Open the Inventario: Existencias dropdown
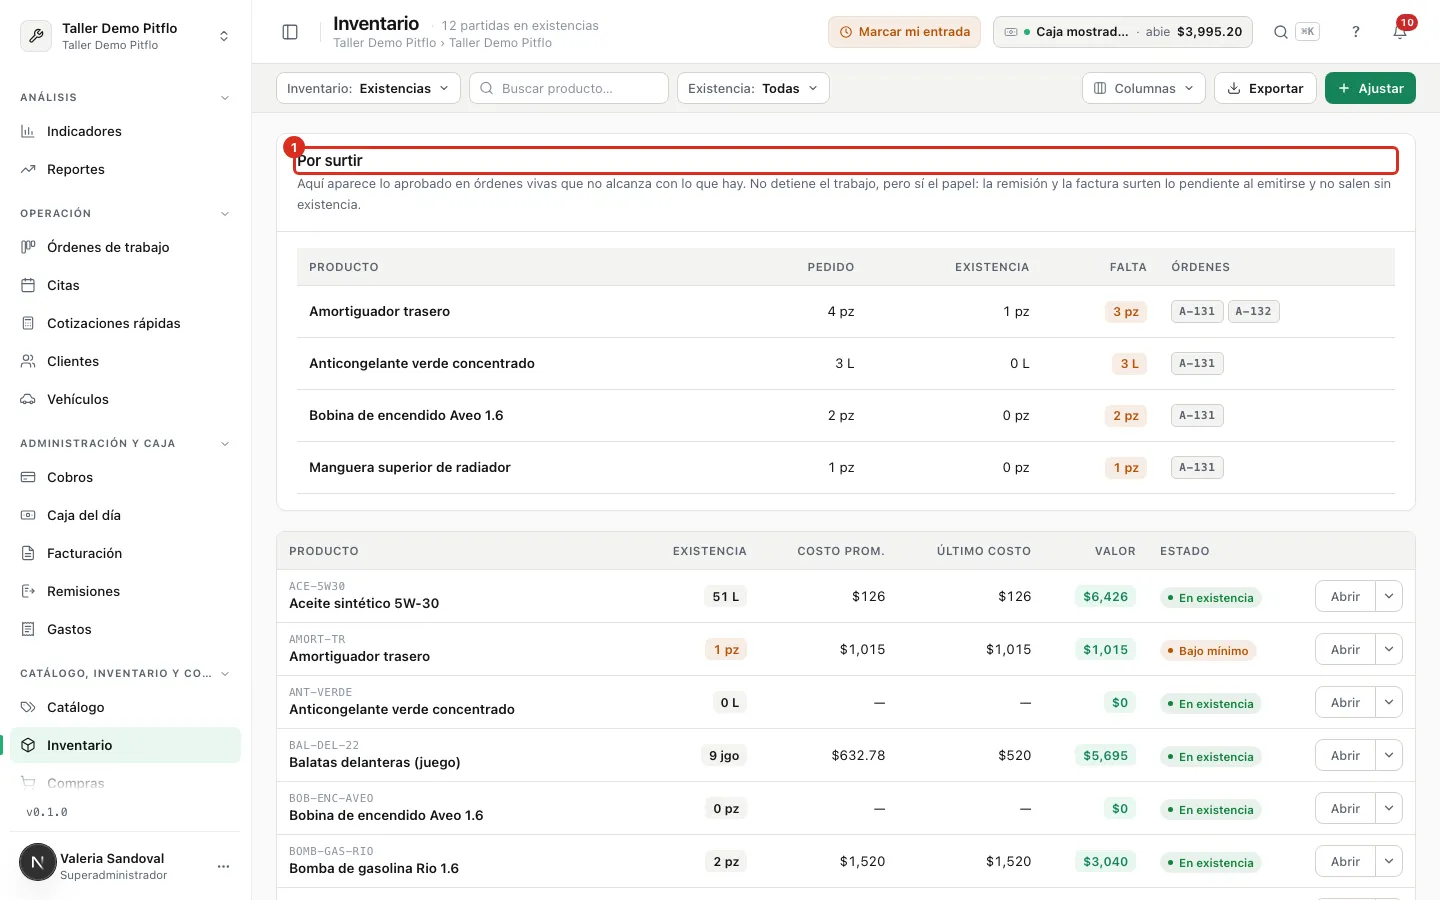 (x=368, y=88)
